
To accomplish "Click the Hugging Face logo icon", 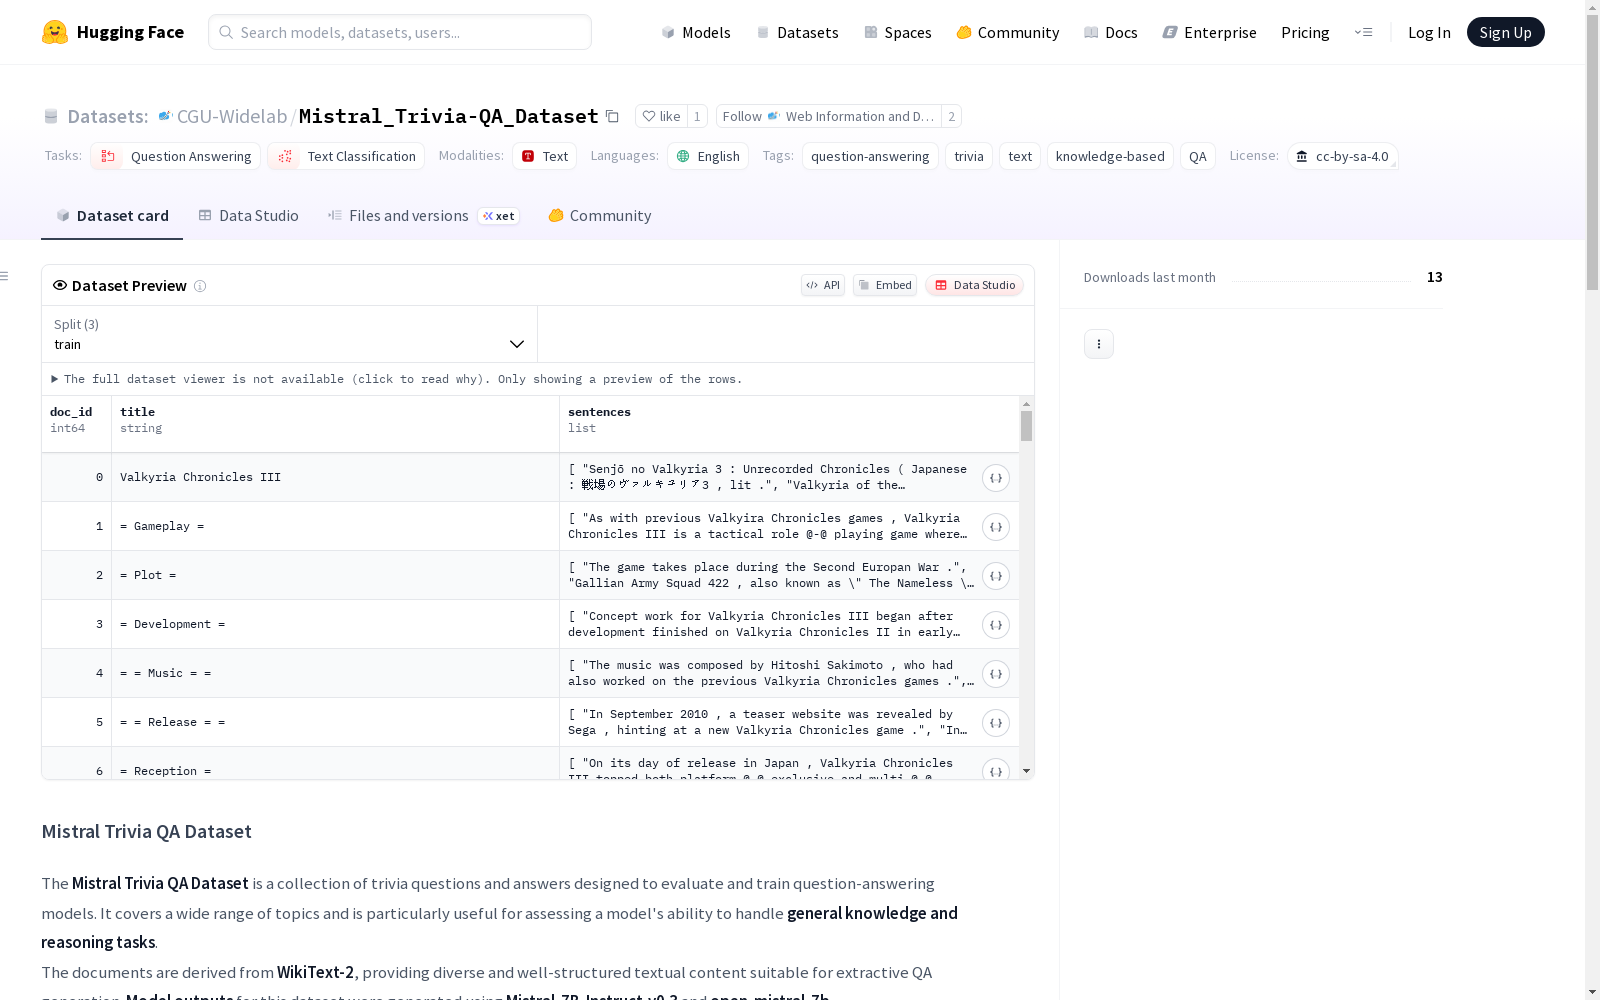I will coord(55,32).
